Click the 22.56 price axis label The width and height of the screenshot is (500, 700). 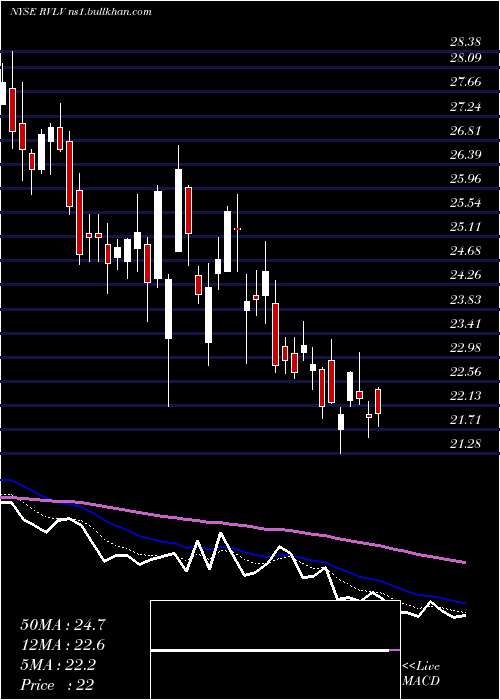tap(466, 372)
